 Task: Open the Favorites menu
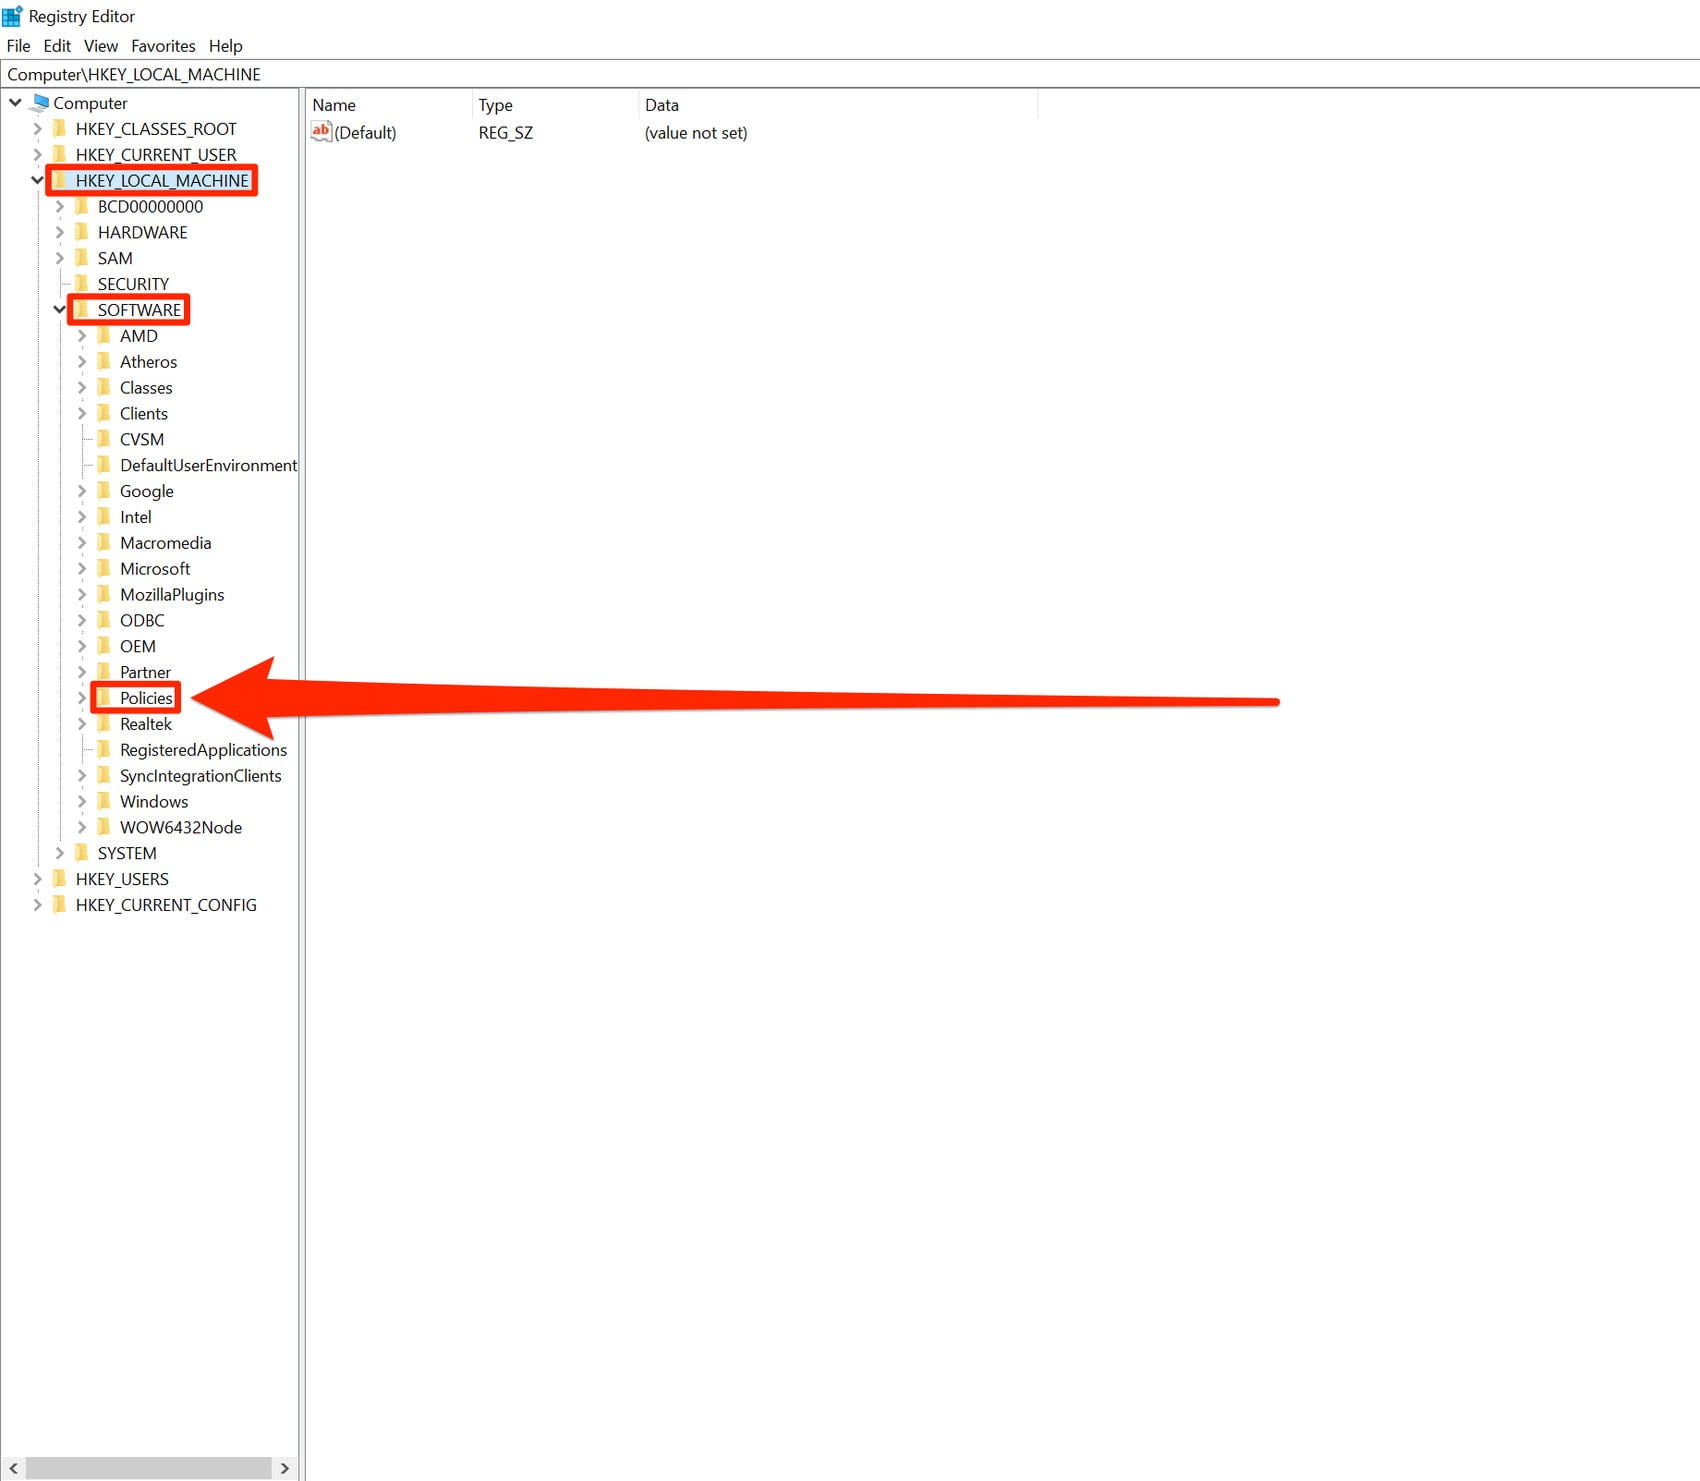click(x=163, y=46)
